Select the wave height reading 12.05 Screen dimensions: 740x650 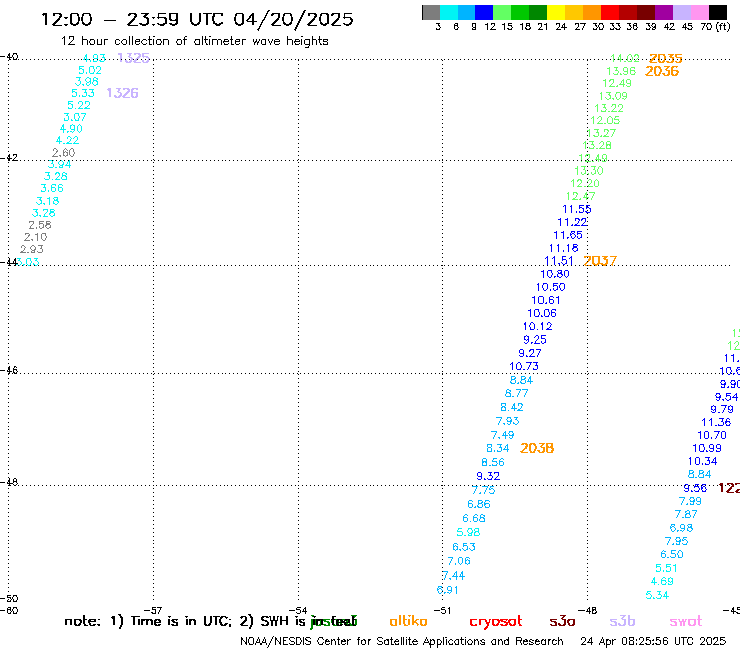pyautogui.click(x=605, y=121)
